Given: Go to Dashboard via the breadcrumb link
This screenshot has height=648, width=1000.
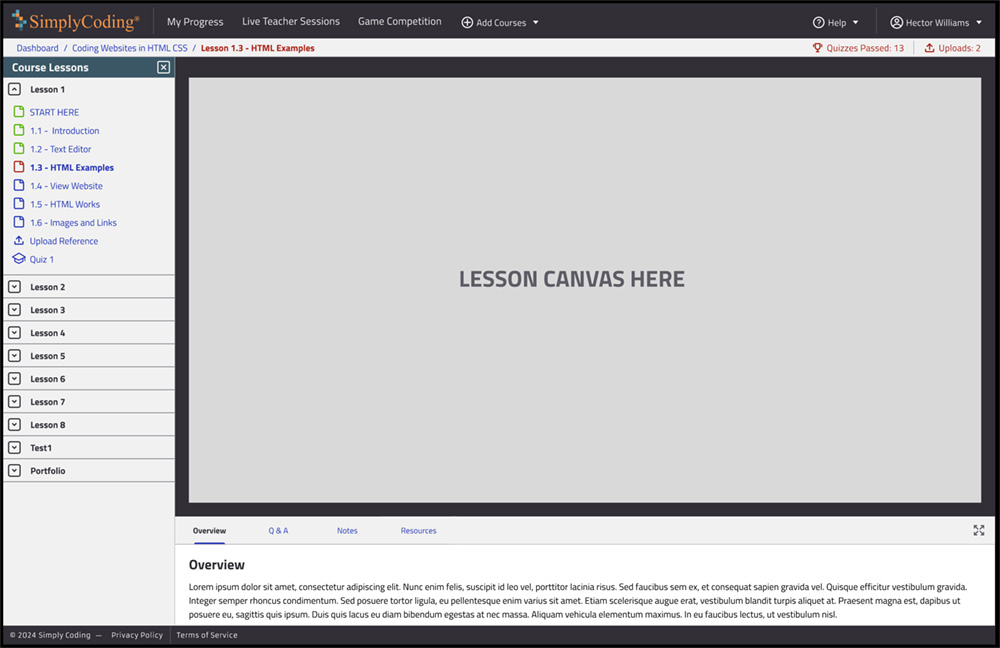Looking at the screenshot, I should click(x=37, y=47).
